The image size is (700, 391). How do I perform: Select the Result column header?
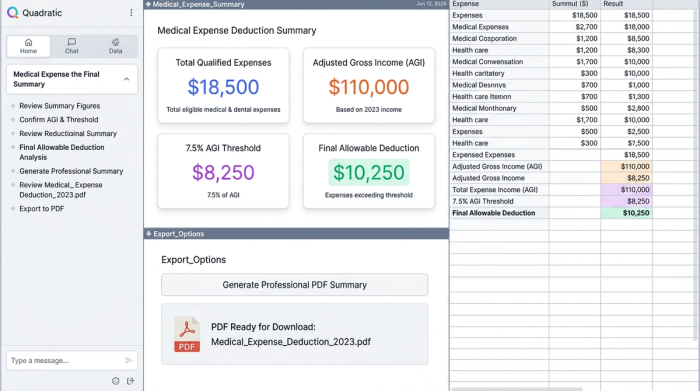tap(626, 4)
